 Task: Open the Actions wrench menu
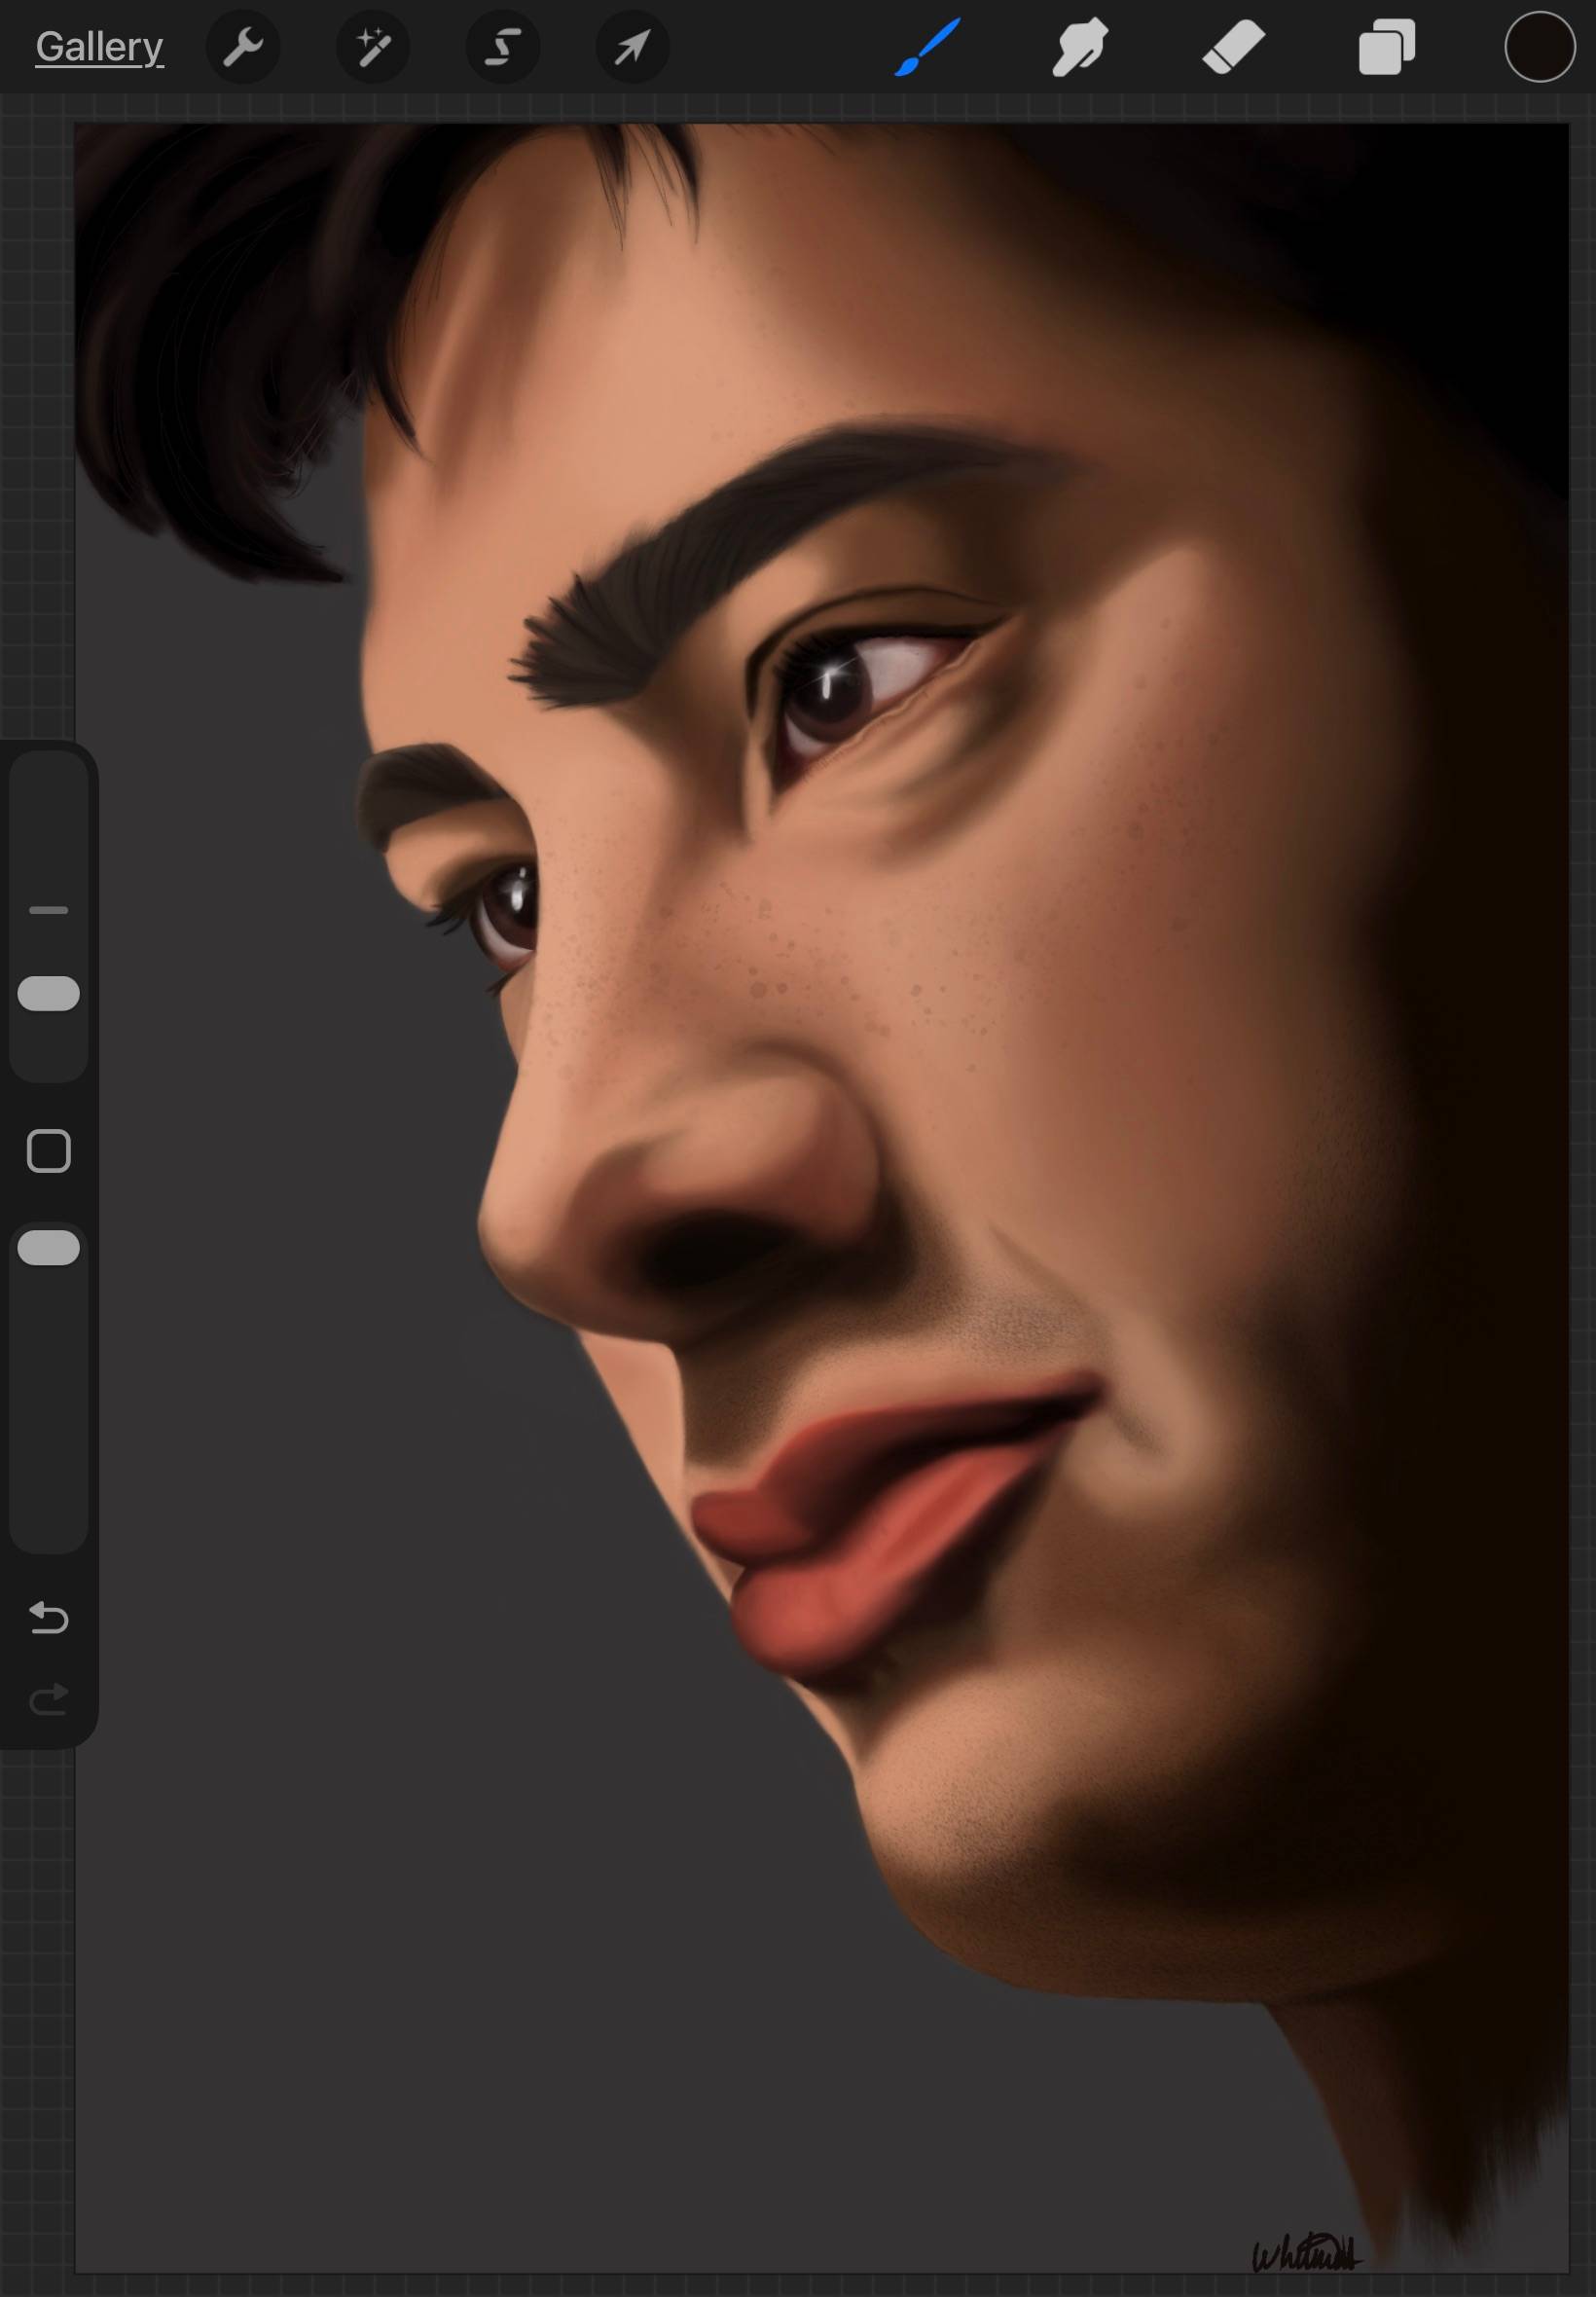tap(243, 47)
